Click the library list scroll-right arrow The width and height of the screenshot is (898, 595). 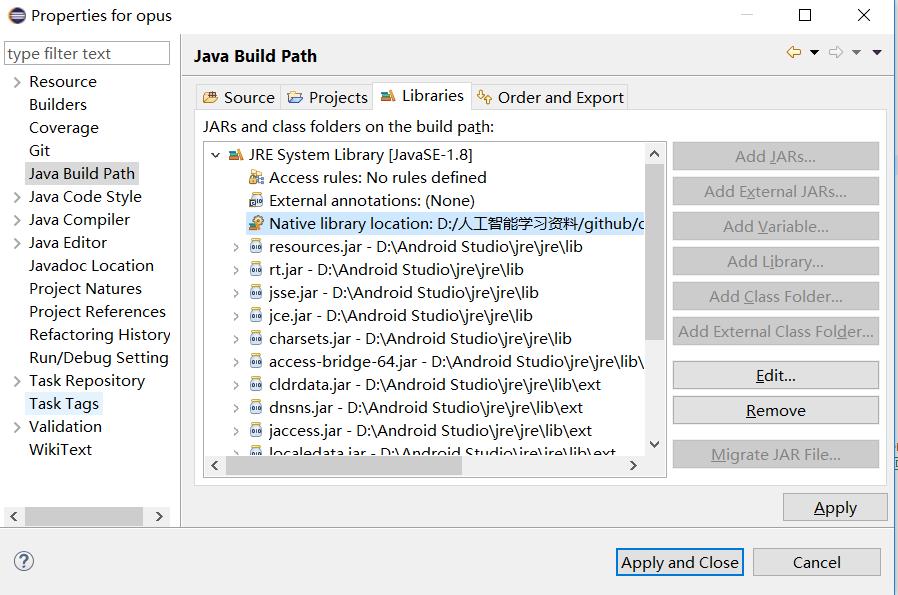coord(633,466)
